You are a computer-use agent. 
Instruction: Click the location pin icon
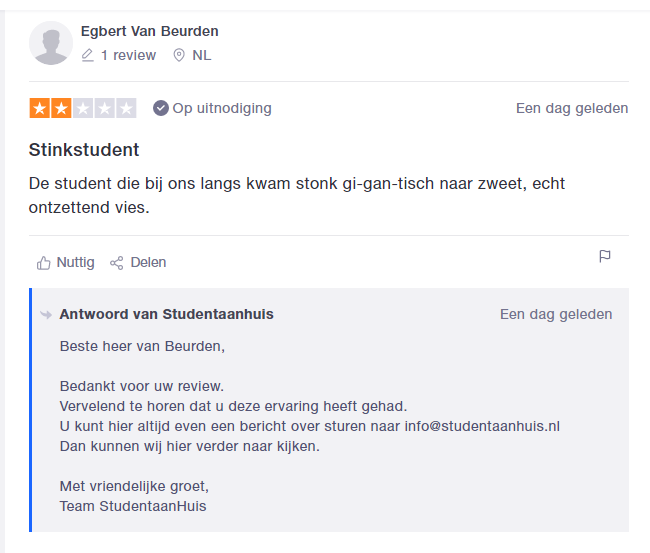[179, 55]
